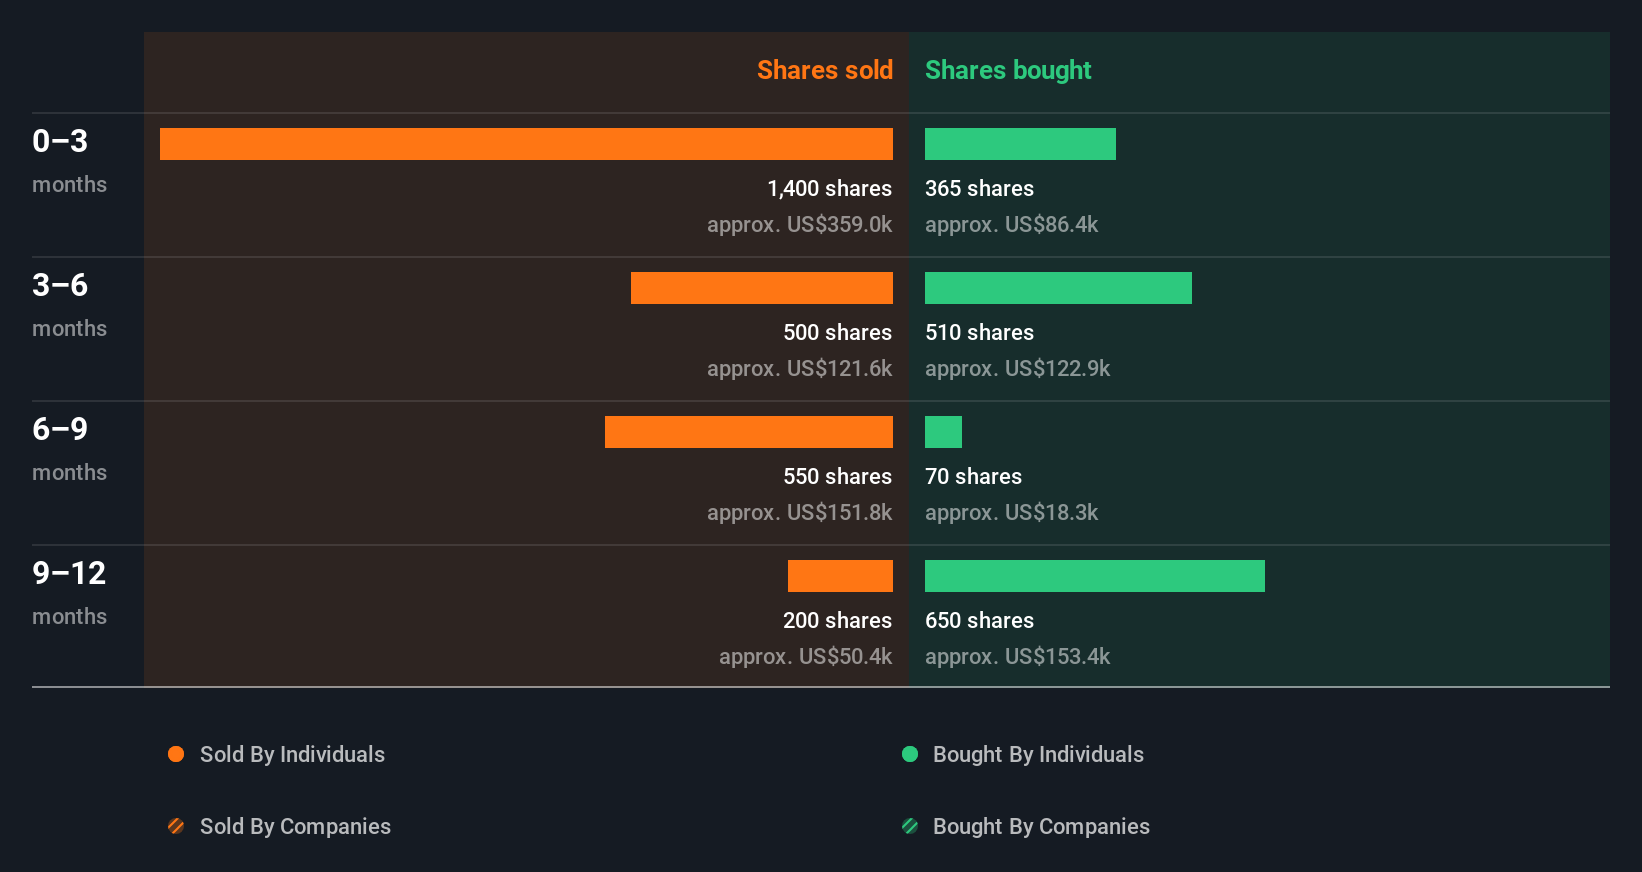This screenshot has height=872, width=1642.
Task: Select the orange 1,400 shares sold bar
Action: tap(526, 144)
